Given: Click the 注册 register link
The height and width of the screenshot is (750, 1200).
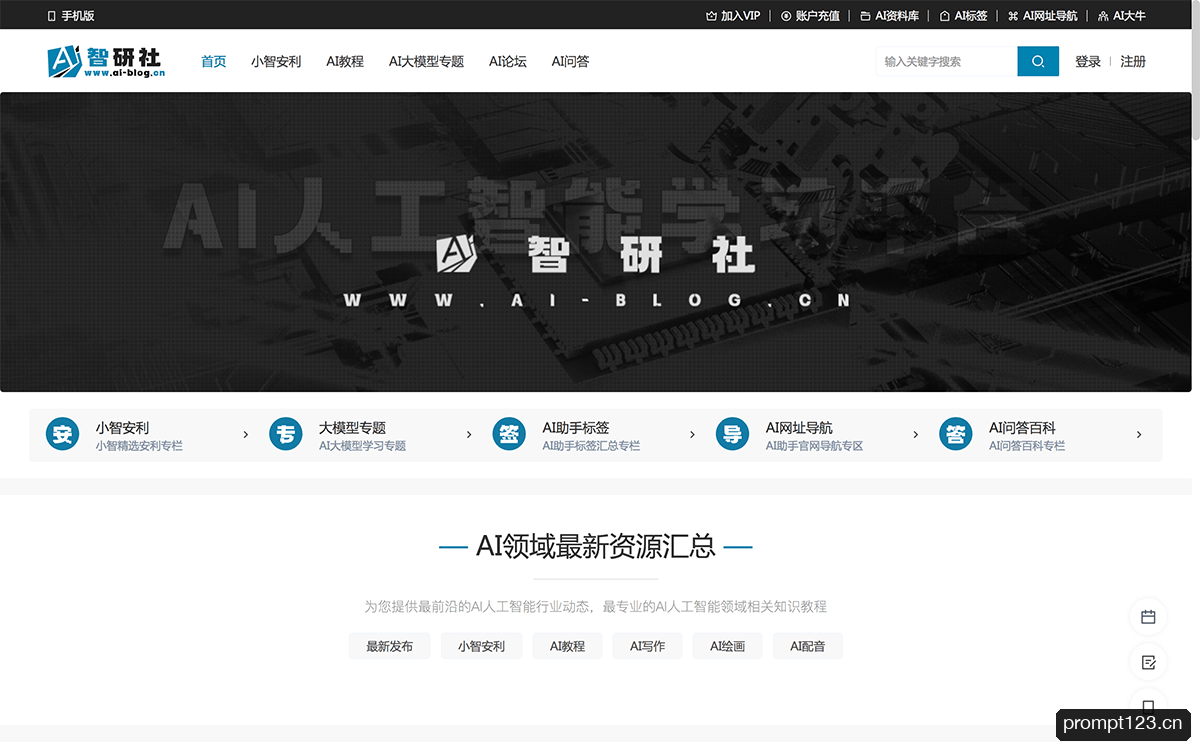Looking at the screenshot, I should (x=1133, y=61).
